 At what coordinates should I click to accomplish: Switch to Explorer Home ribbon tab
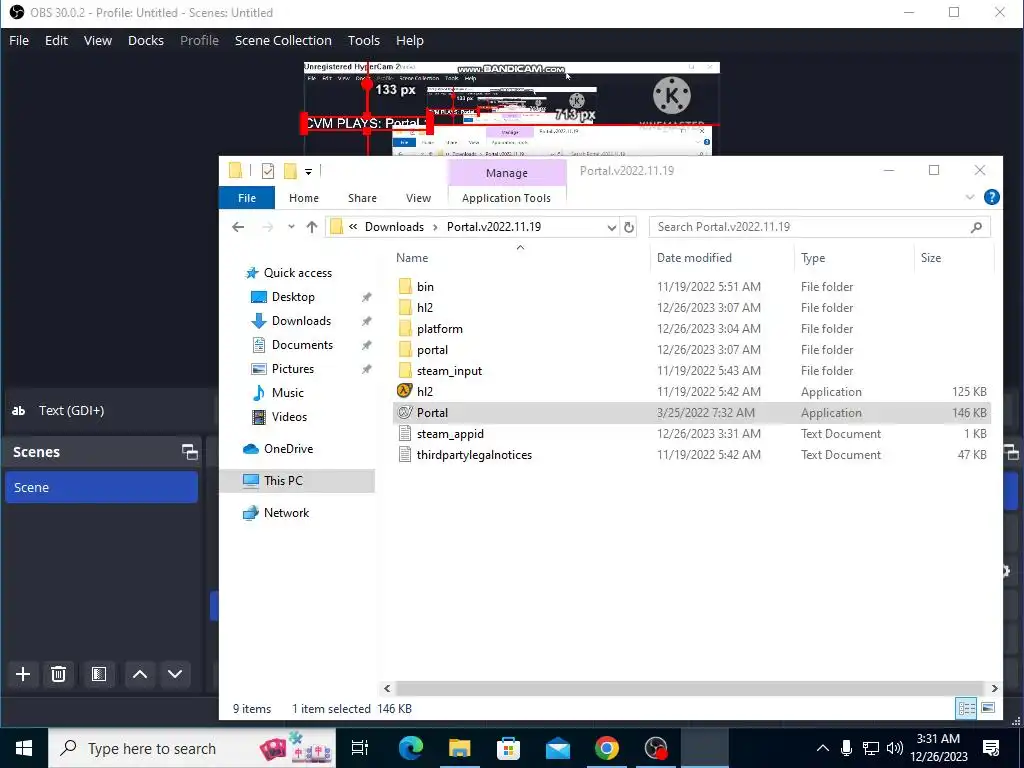[x=304, y=198]
